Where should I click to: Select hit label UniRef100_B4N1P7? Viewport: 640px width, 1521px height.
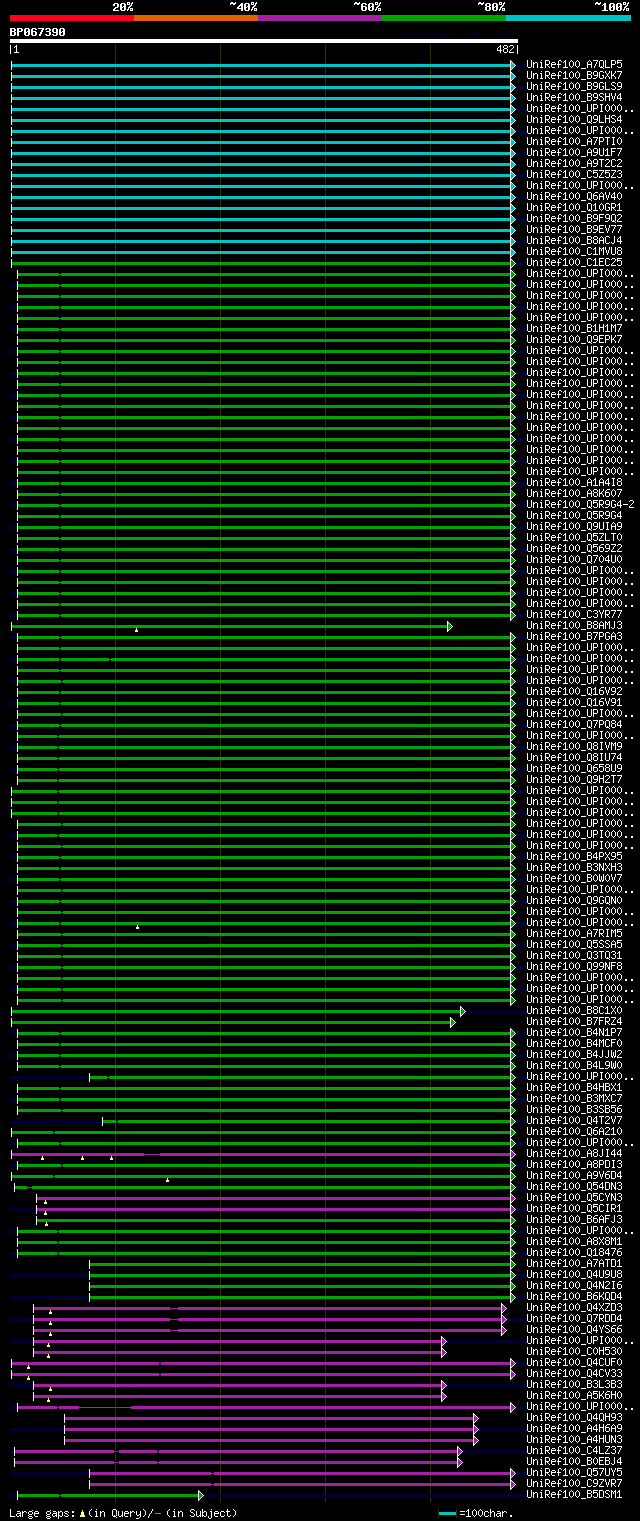click(574, 1032)
